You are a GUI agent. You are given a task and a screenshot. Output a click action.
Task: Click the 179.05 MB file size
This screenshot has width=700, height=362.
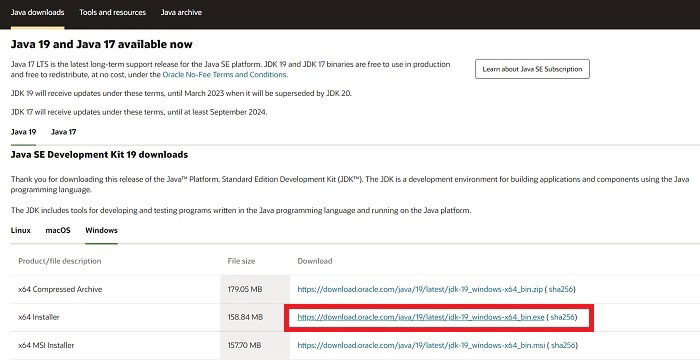(245, 289)
